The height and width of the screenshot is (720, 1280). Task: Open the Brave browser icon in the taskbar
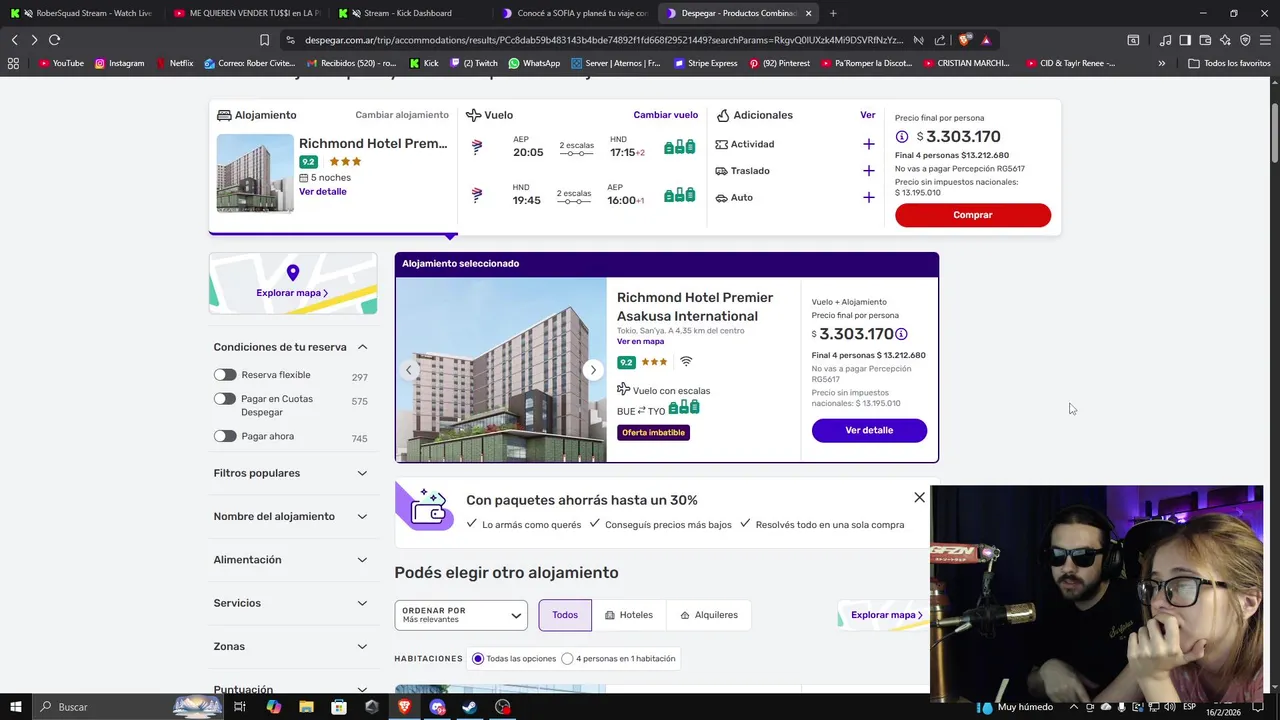pos(405,707)
